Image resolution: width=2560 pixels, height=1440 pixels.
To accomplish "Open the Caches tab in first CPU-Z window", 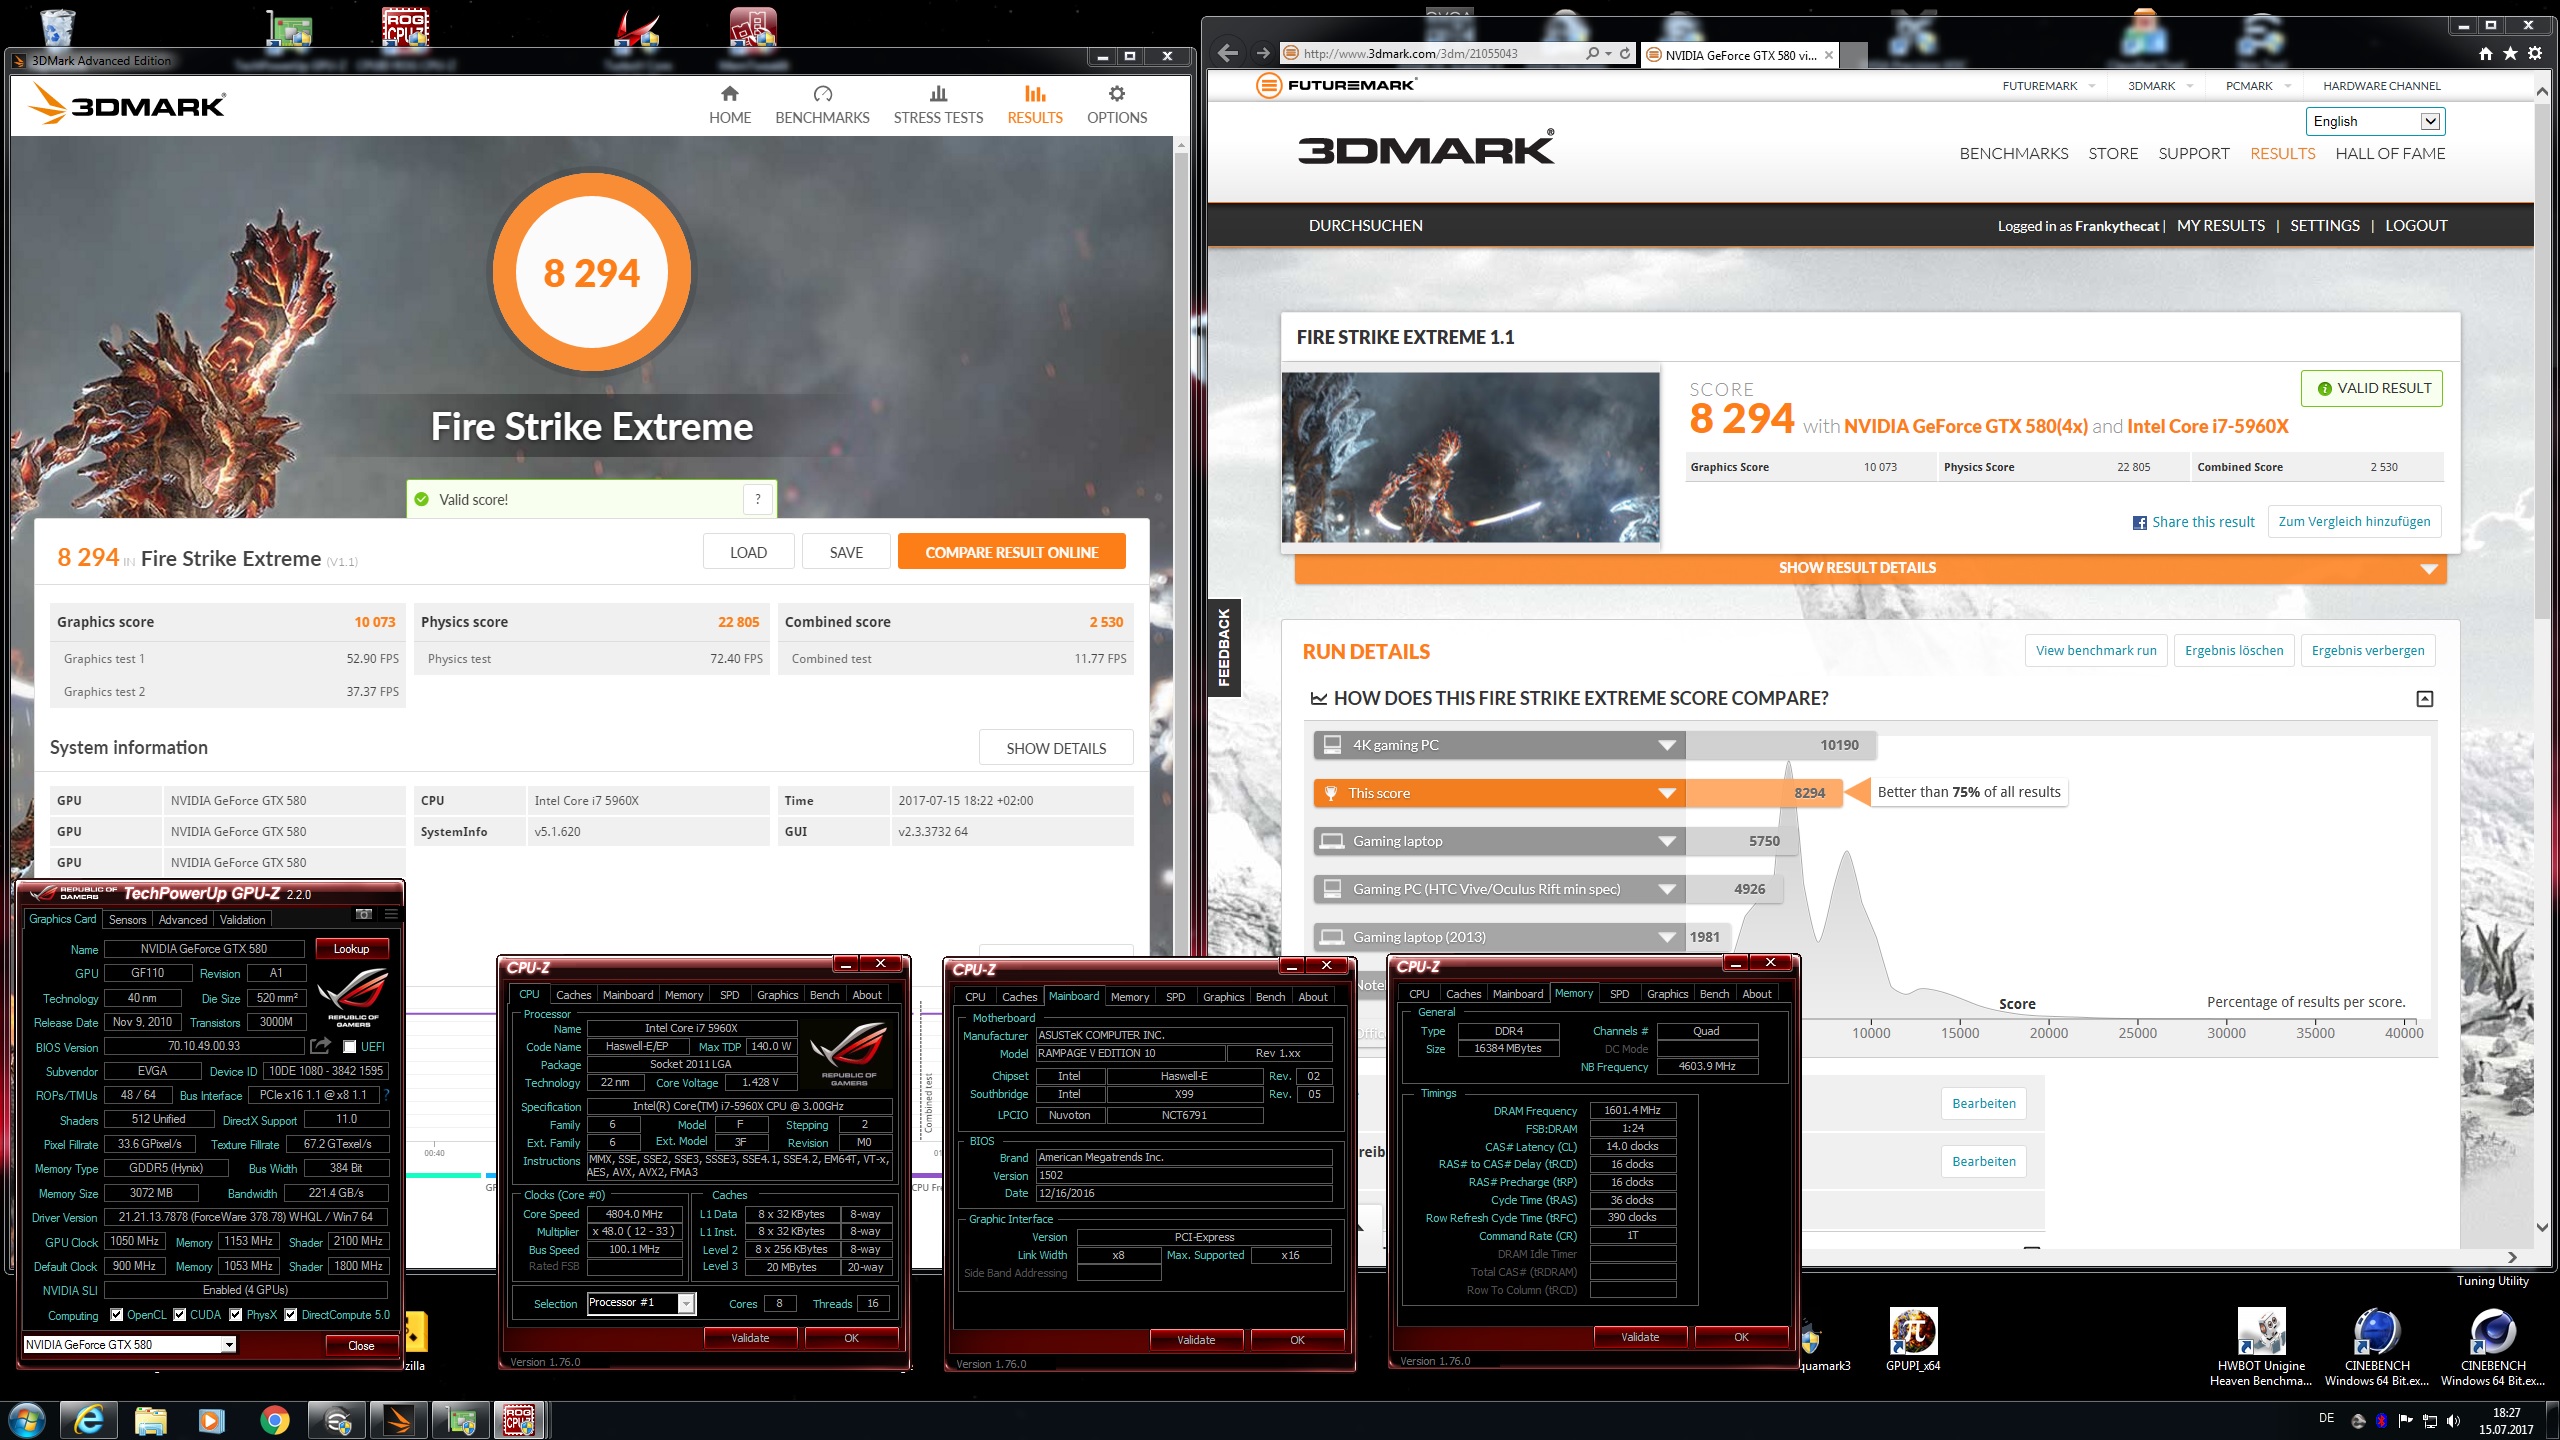I will [573, 995].
